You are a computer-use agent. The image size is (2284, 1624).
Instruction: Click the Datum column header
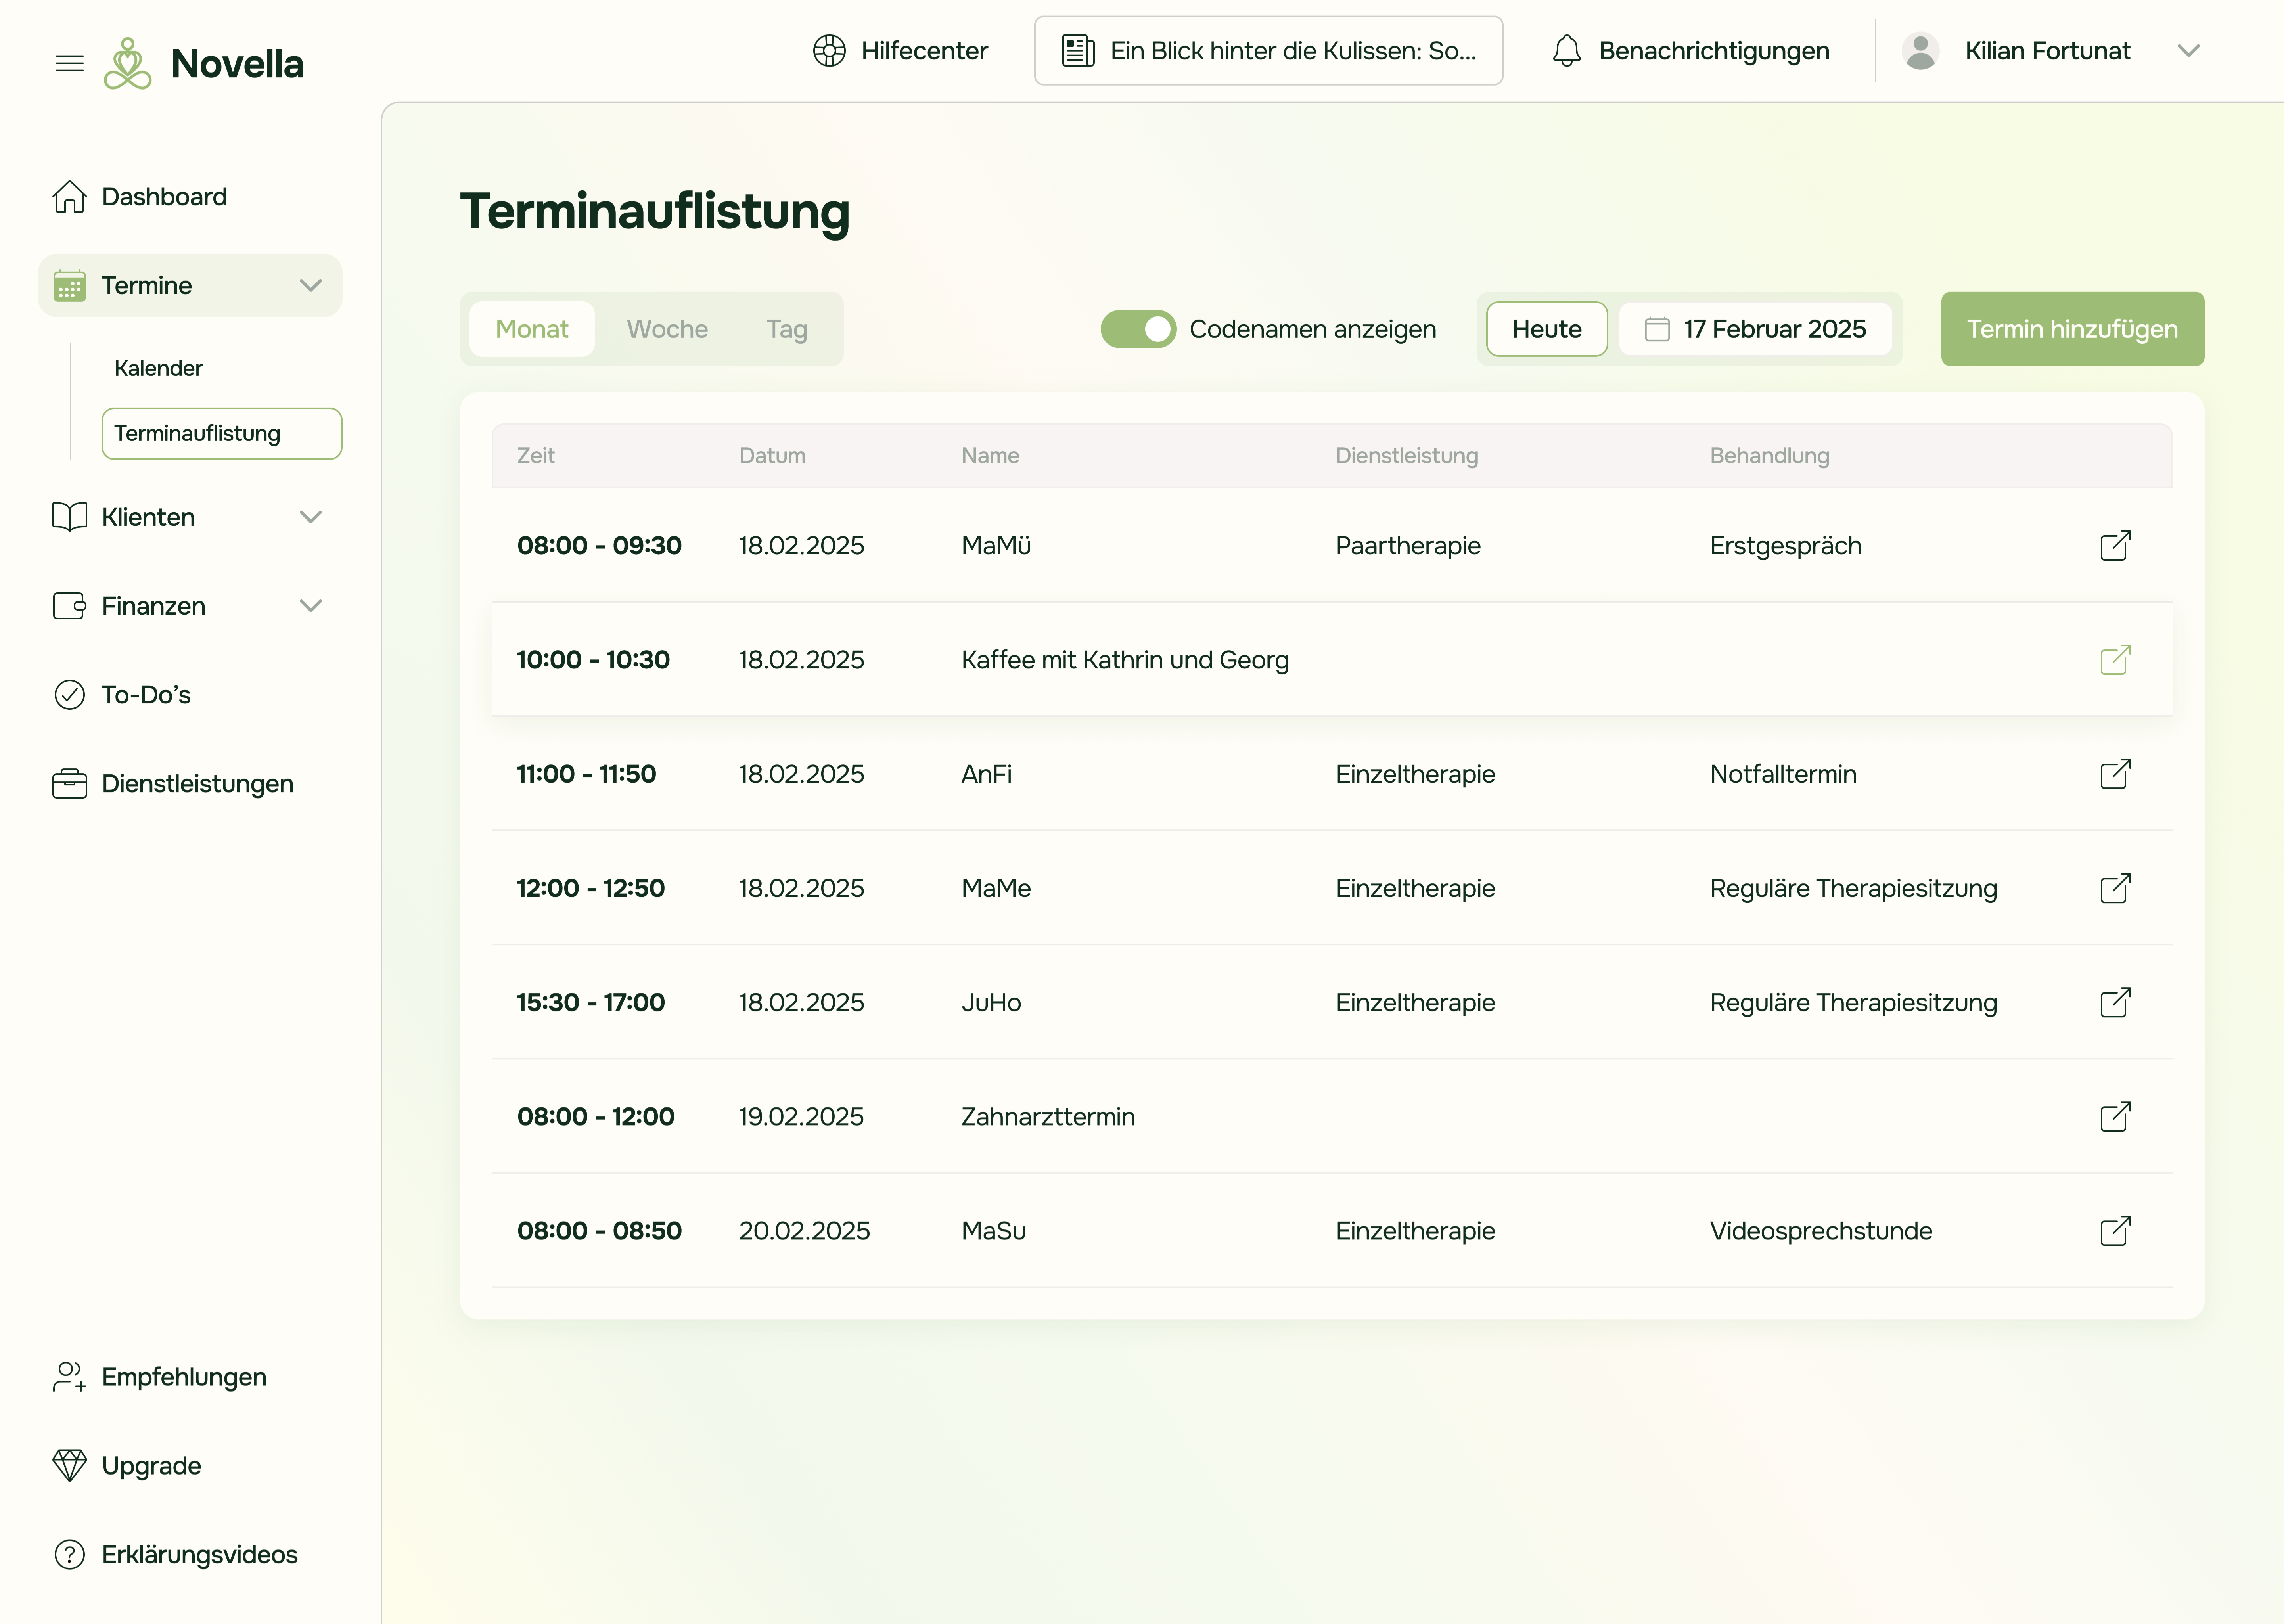click(x=772, y=456)
